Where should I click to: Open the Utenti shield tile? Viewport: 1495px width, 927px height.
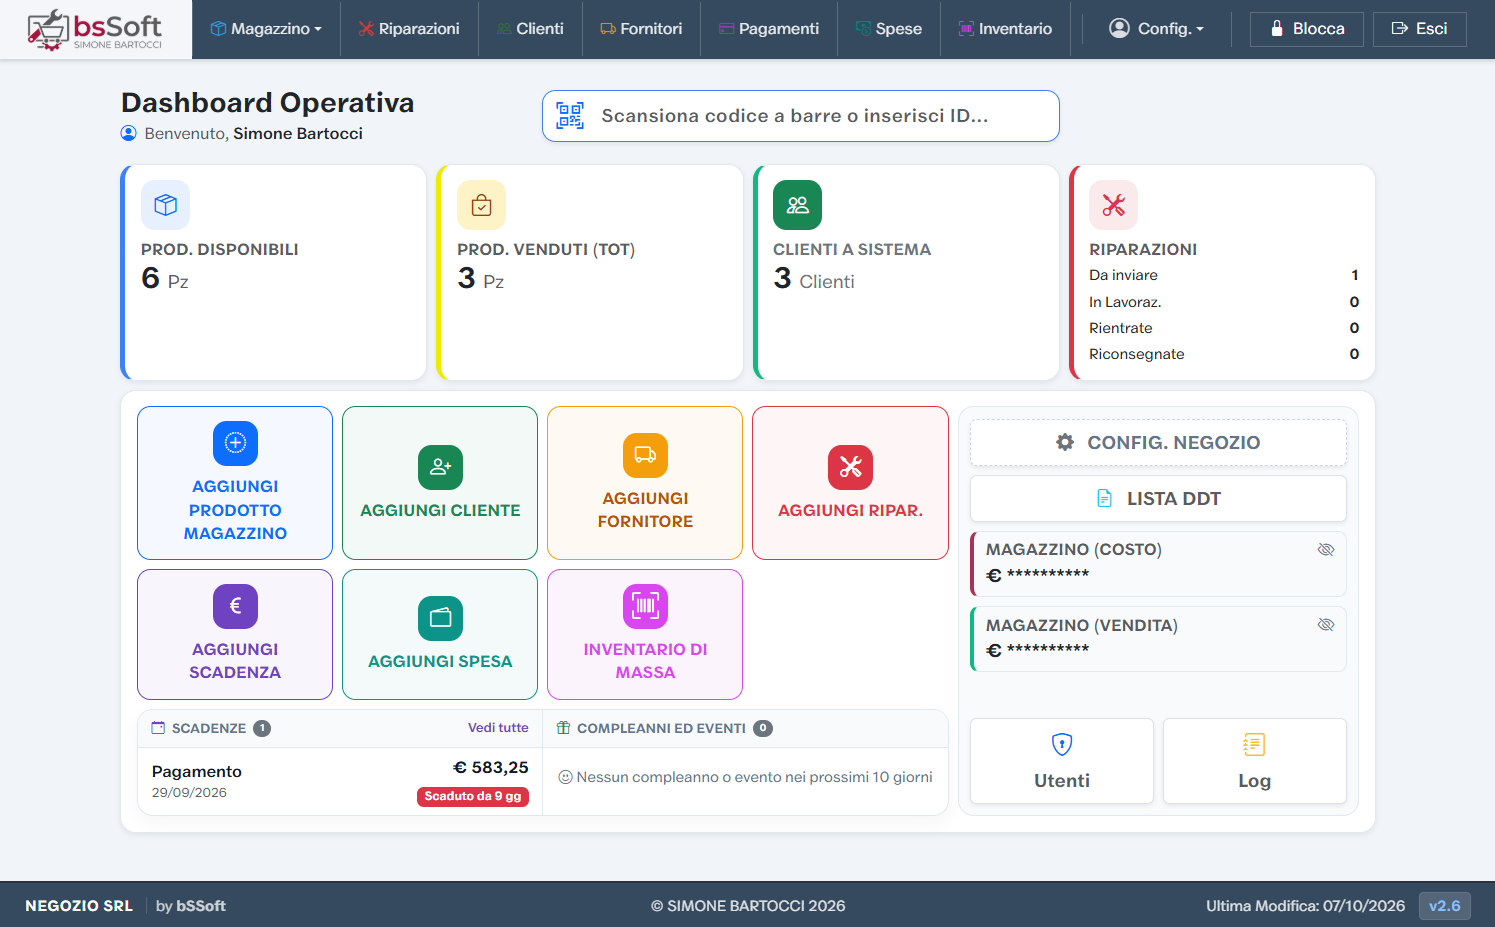(x=1062, y=761)
